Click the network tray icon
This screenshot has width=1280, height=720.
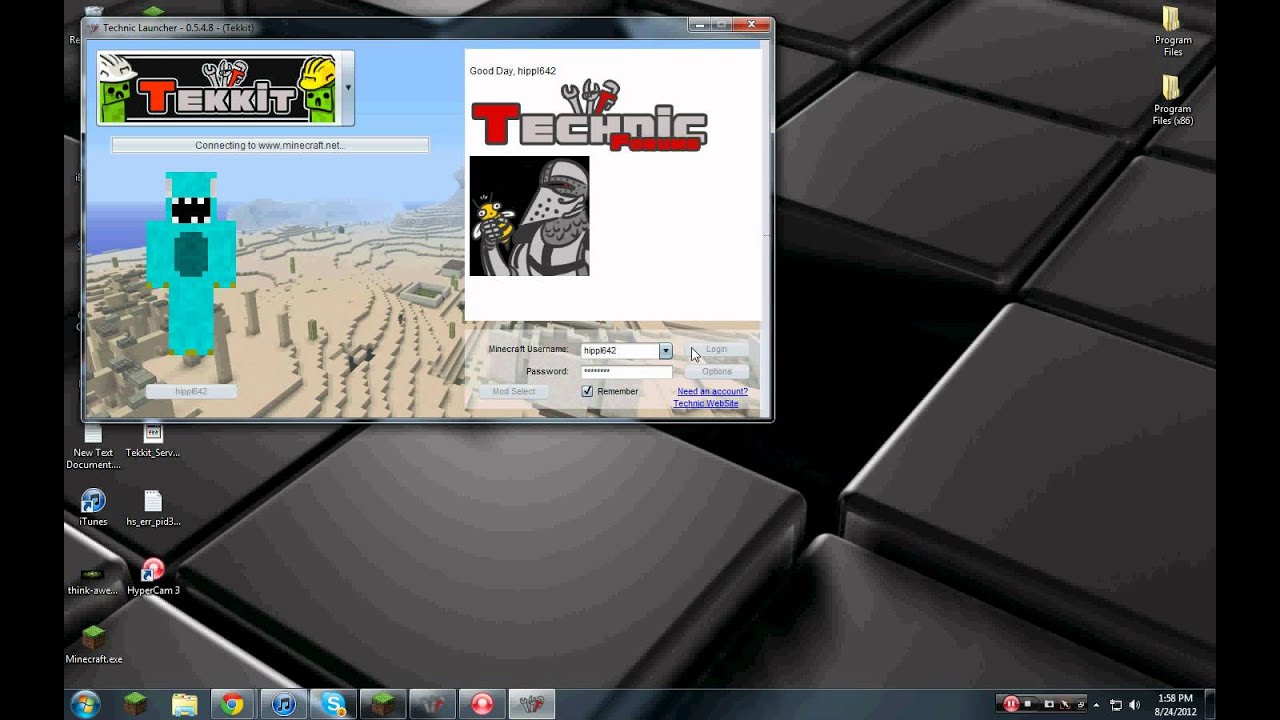1116,705
